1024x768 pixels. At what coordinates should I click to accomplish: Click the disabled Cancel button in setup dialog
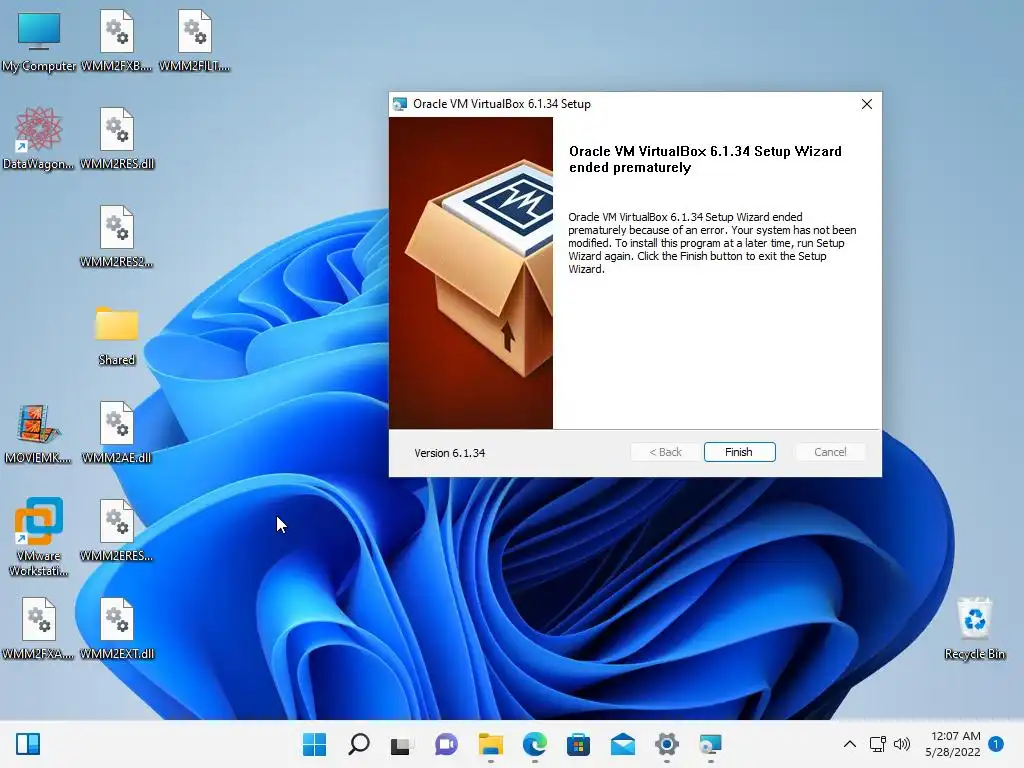click(x=830, y=452)
